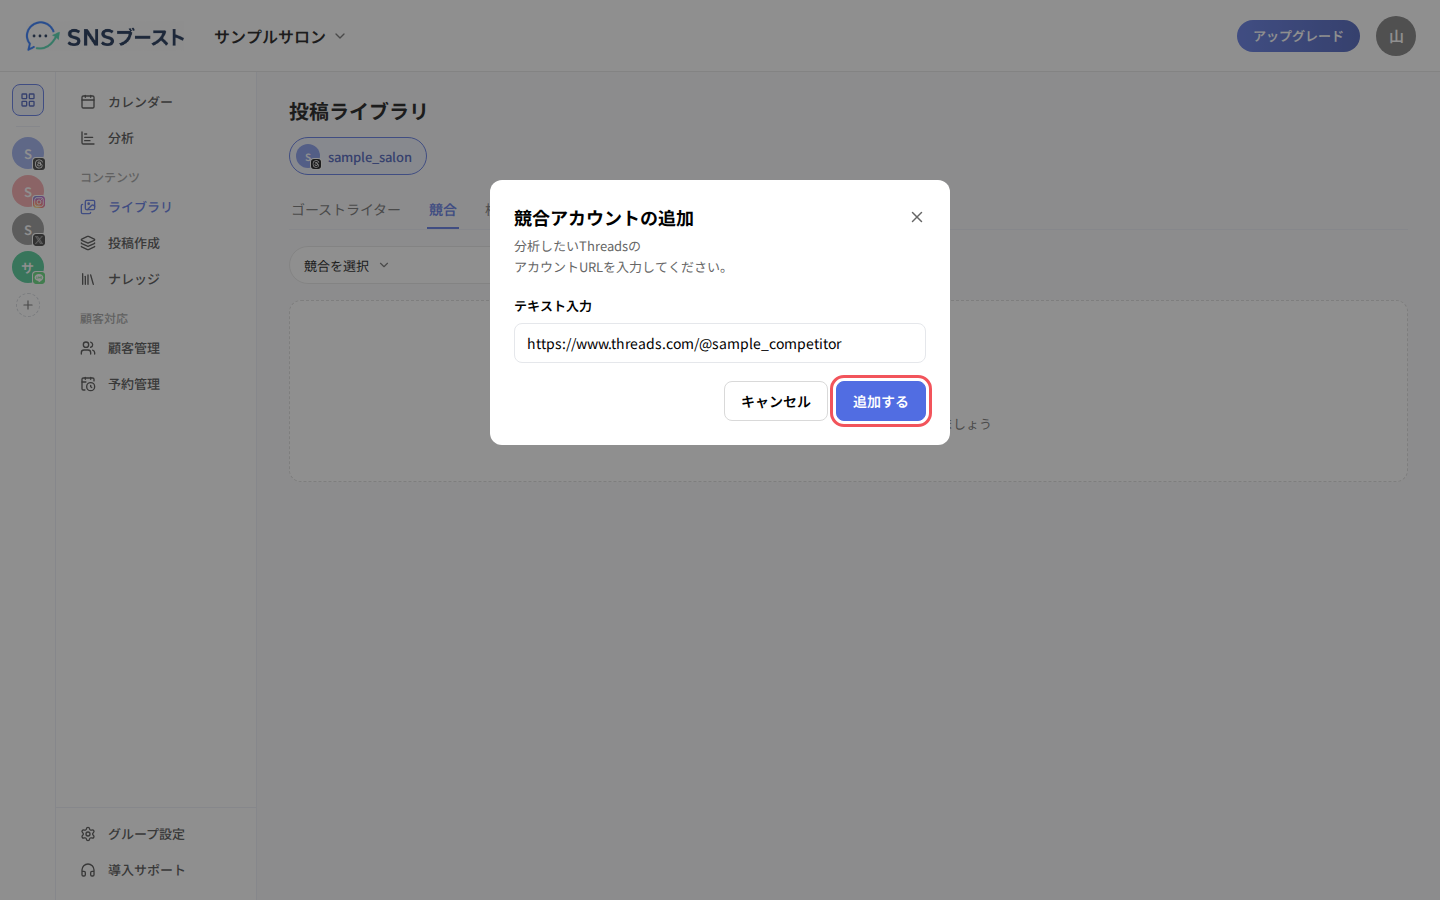Select the green LINE account avatar
Viewport: 1440px width, 900px height.
click(28, 267)
